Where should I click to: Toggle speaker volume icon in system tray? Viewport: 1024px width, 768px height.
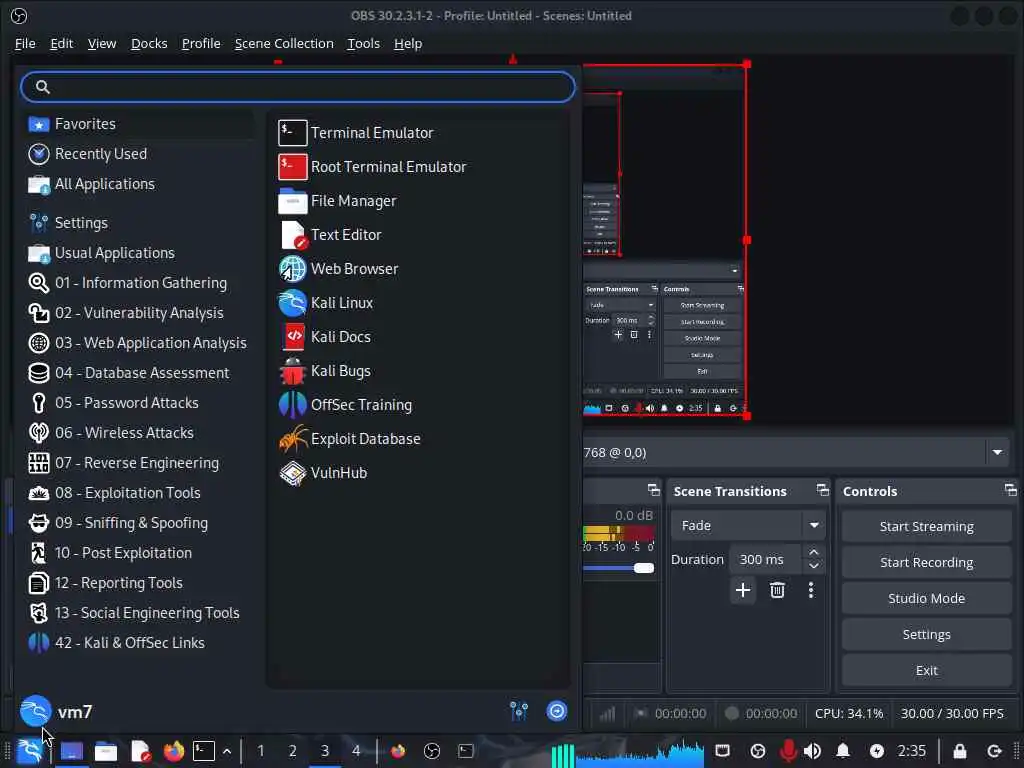(x=812, y=751)
